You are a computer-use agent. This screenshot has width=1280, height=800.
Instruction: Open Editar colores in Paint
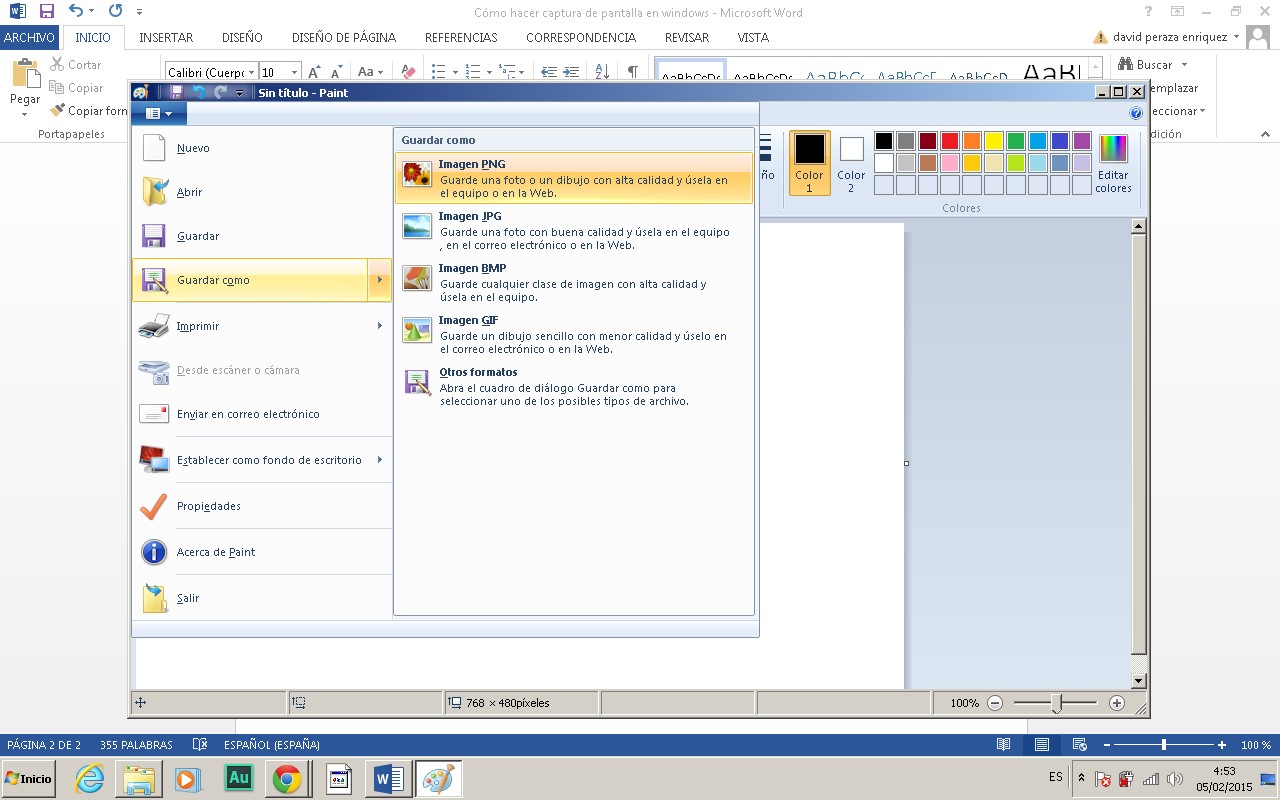(x=1113, y=163)
